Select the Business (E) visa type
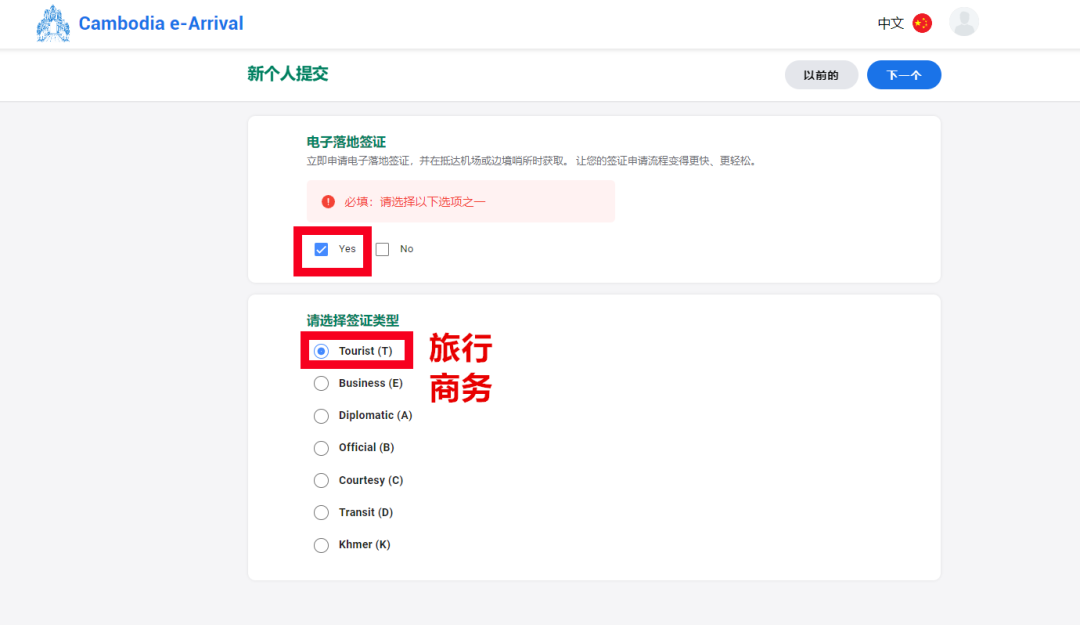 point(321,383)
